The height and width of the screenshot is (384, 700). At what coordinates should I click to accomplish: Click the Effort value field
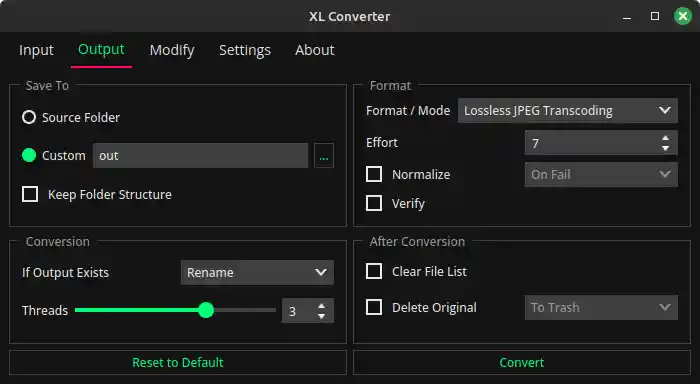(x=601, y=143)
